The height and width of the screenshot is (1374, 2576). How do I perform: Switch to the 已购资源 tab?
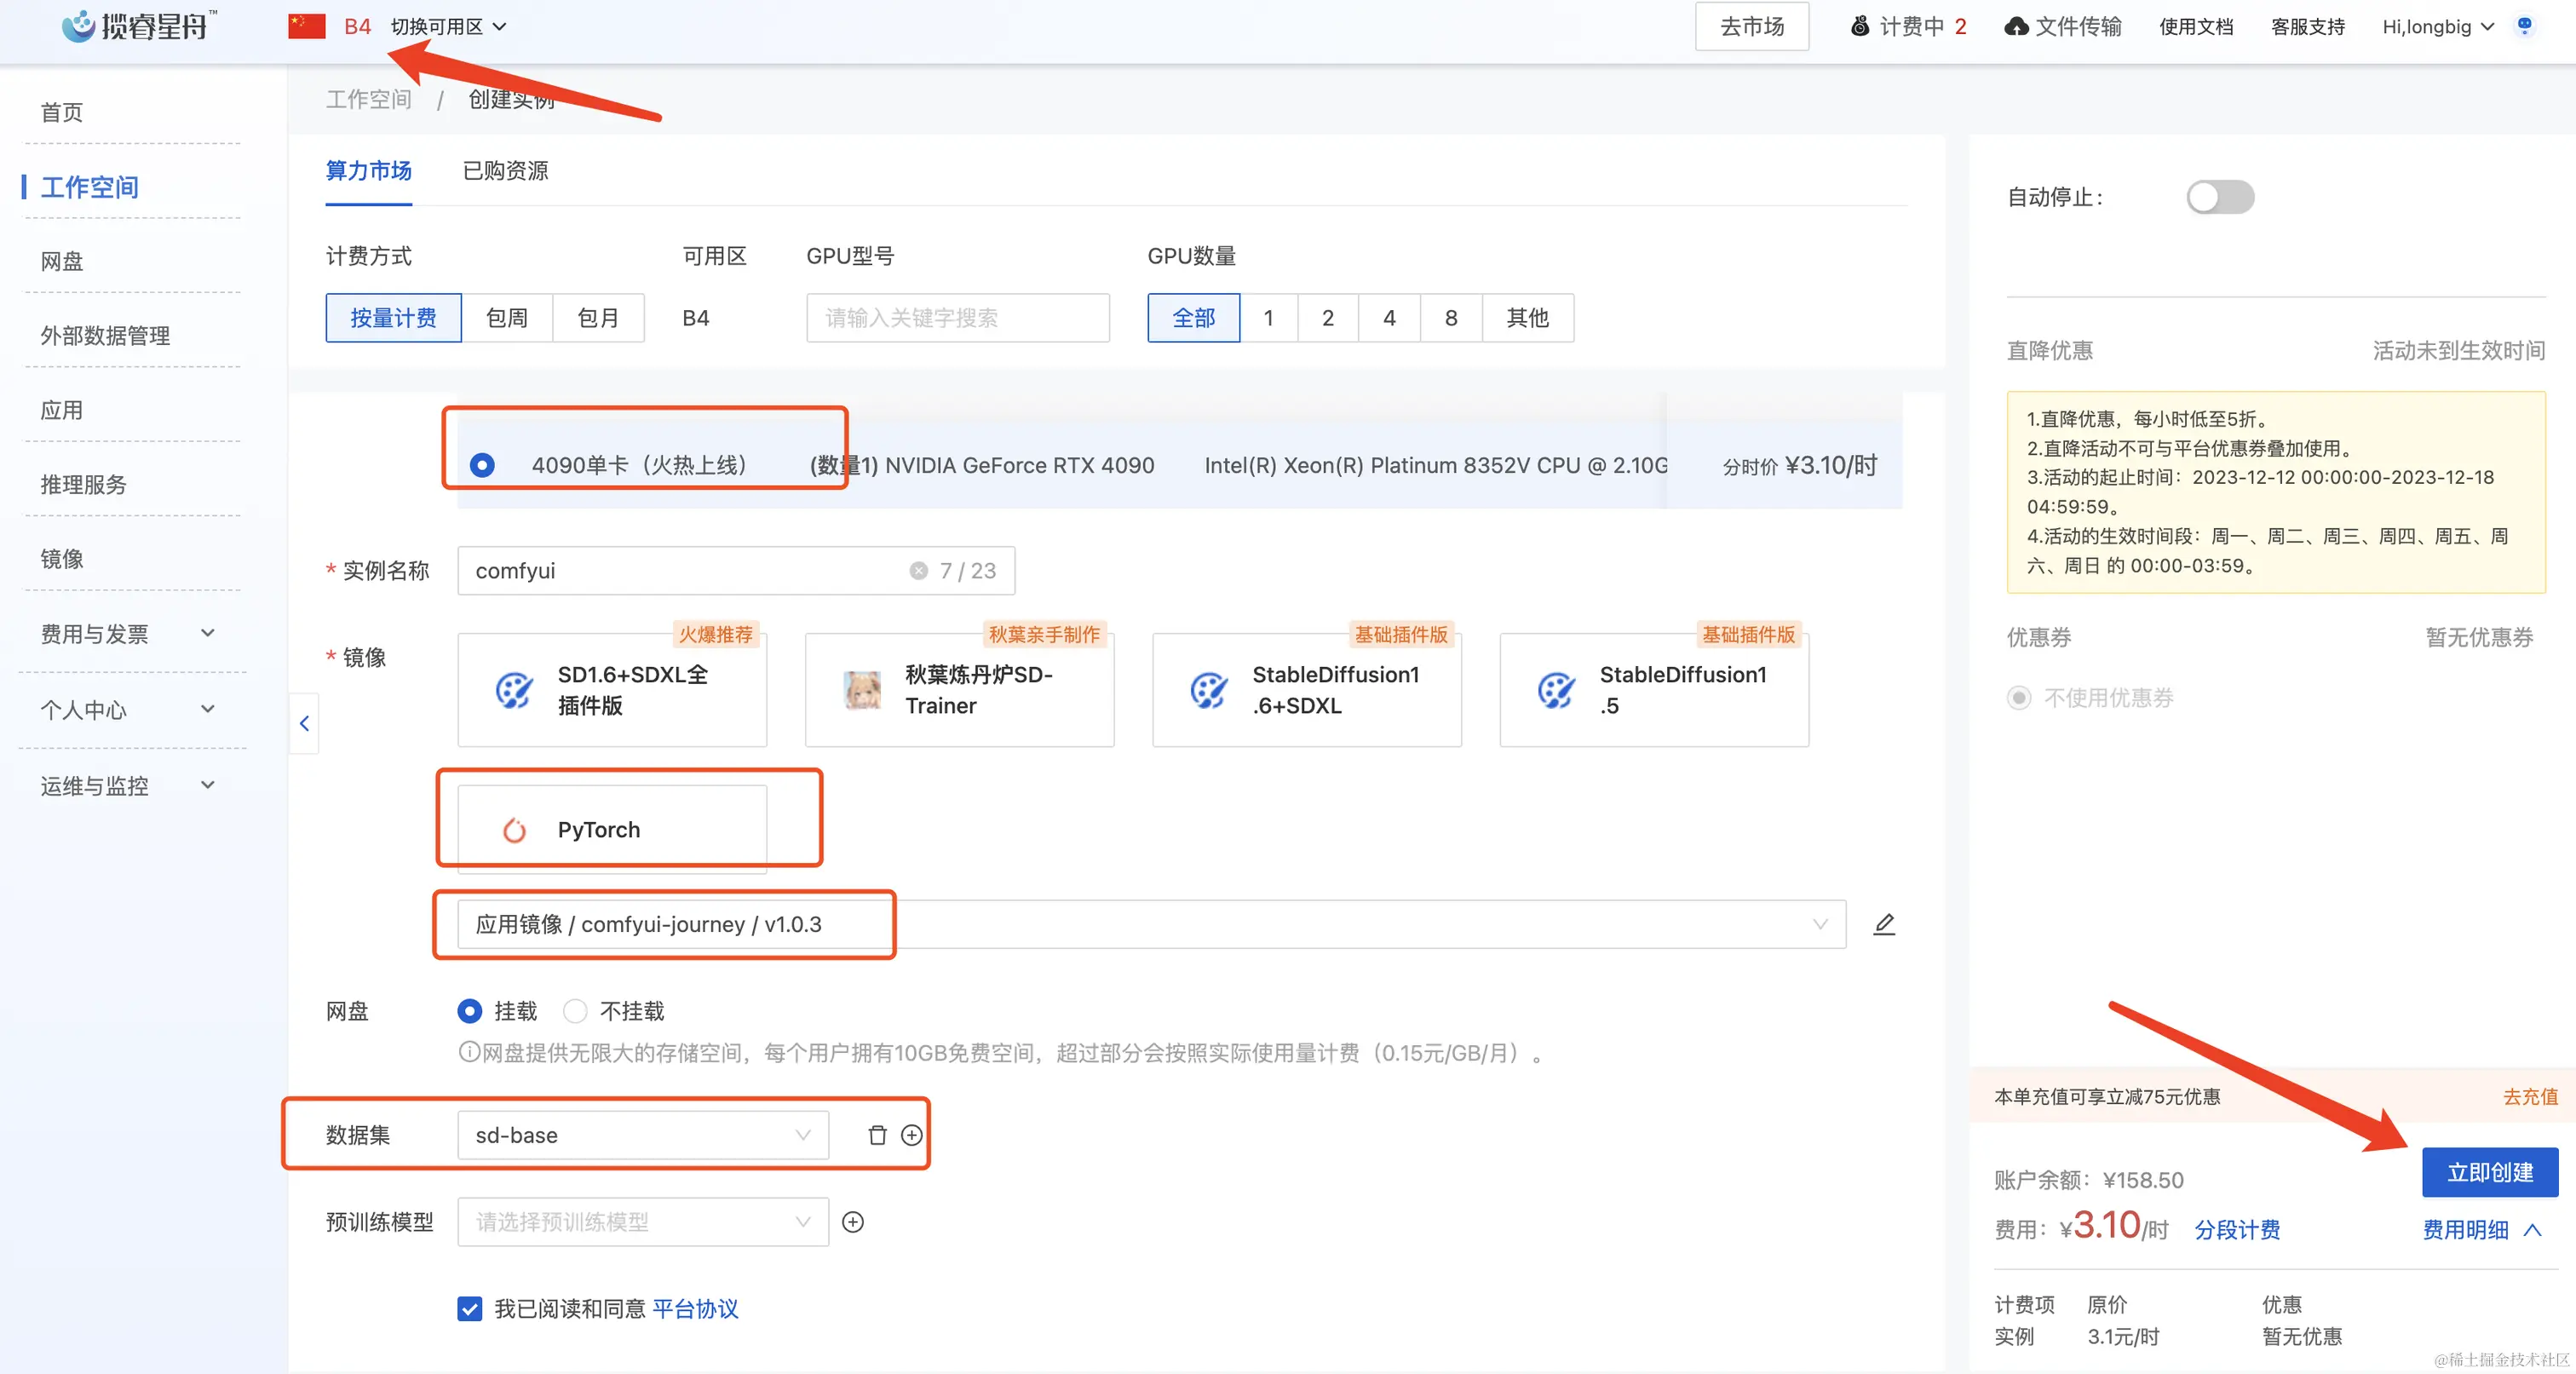click(504, 171)
